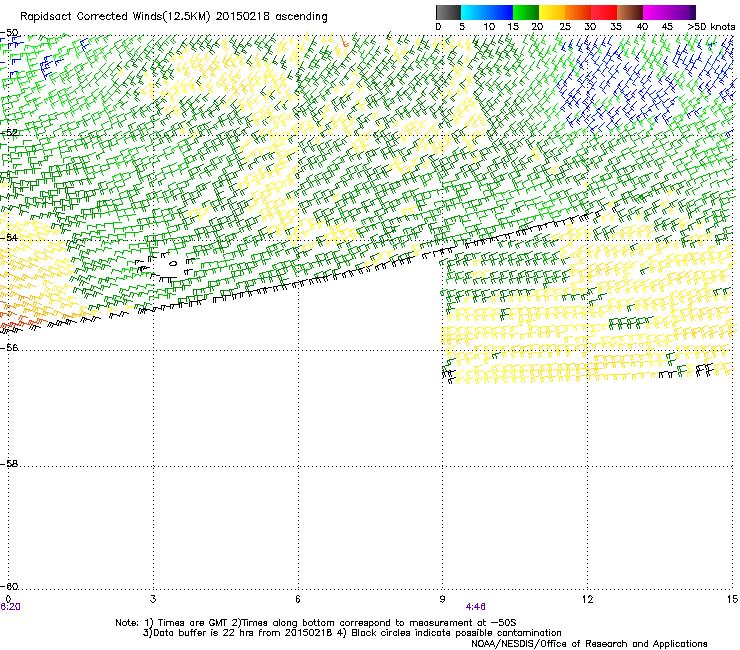
Task: Click the purple pass time '6:20'
Action: pyautogui.click(x=10, y=607)
